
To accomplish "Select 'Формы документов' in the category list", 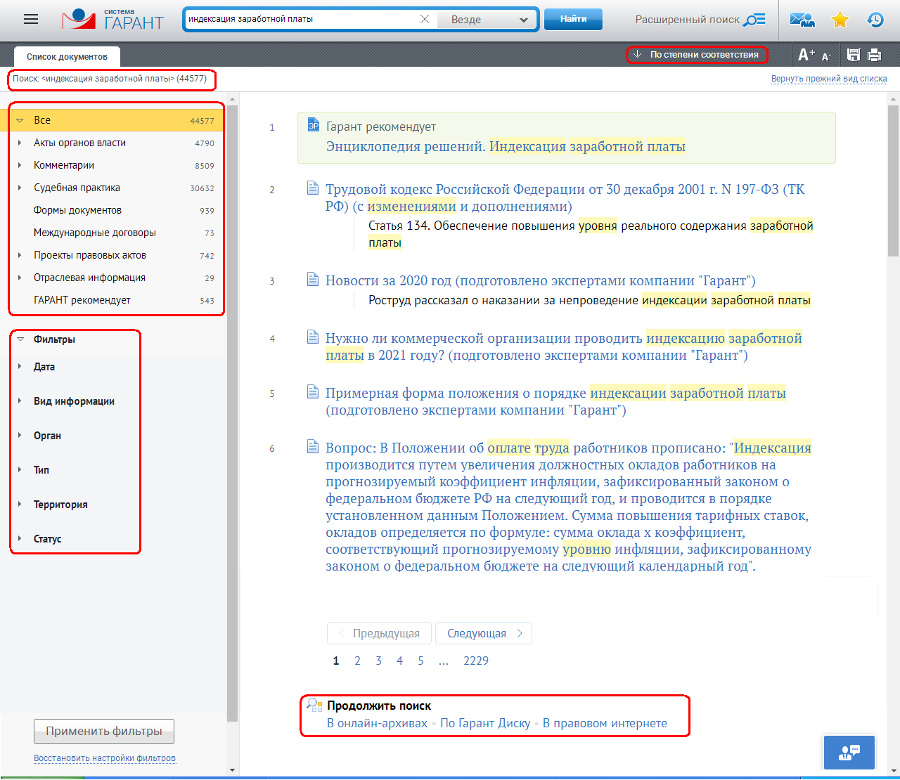I will tap(77, 210).
